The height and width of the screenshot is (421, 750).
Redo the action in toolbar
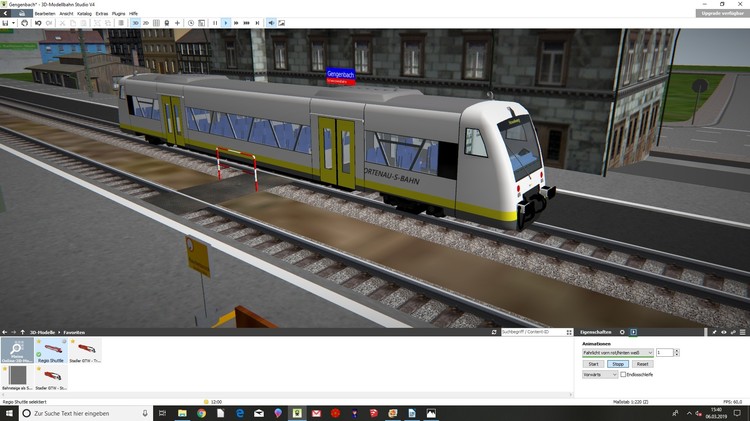tap(49, 23)
